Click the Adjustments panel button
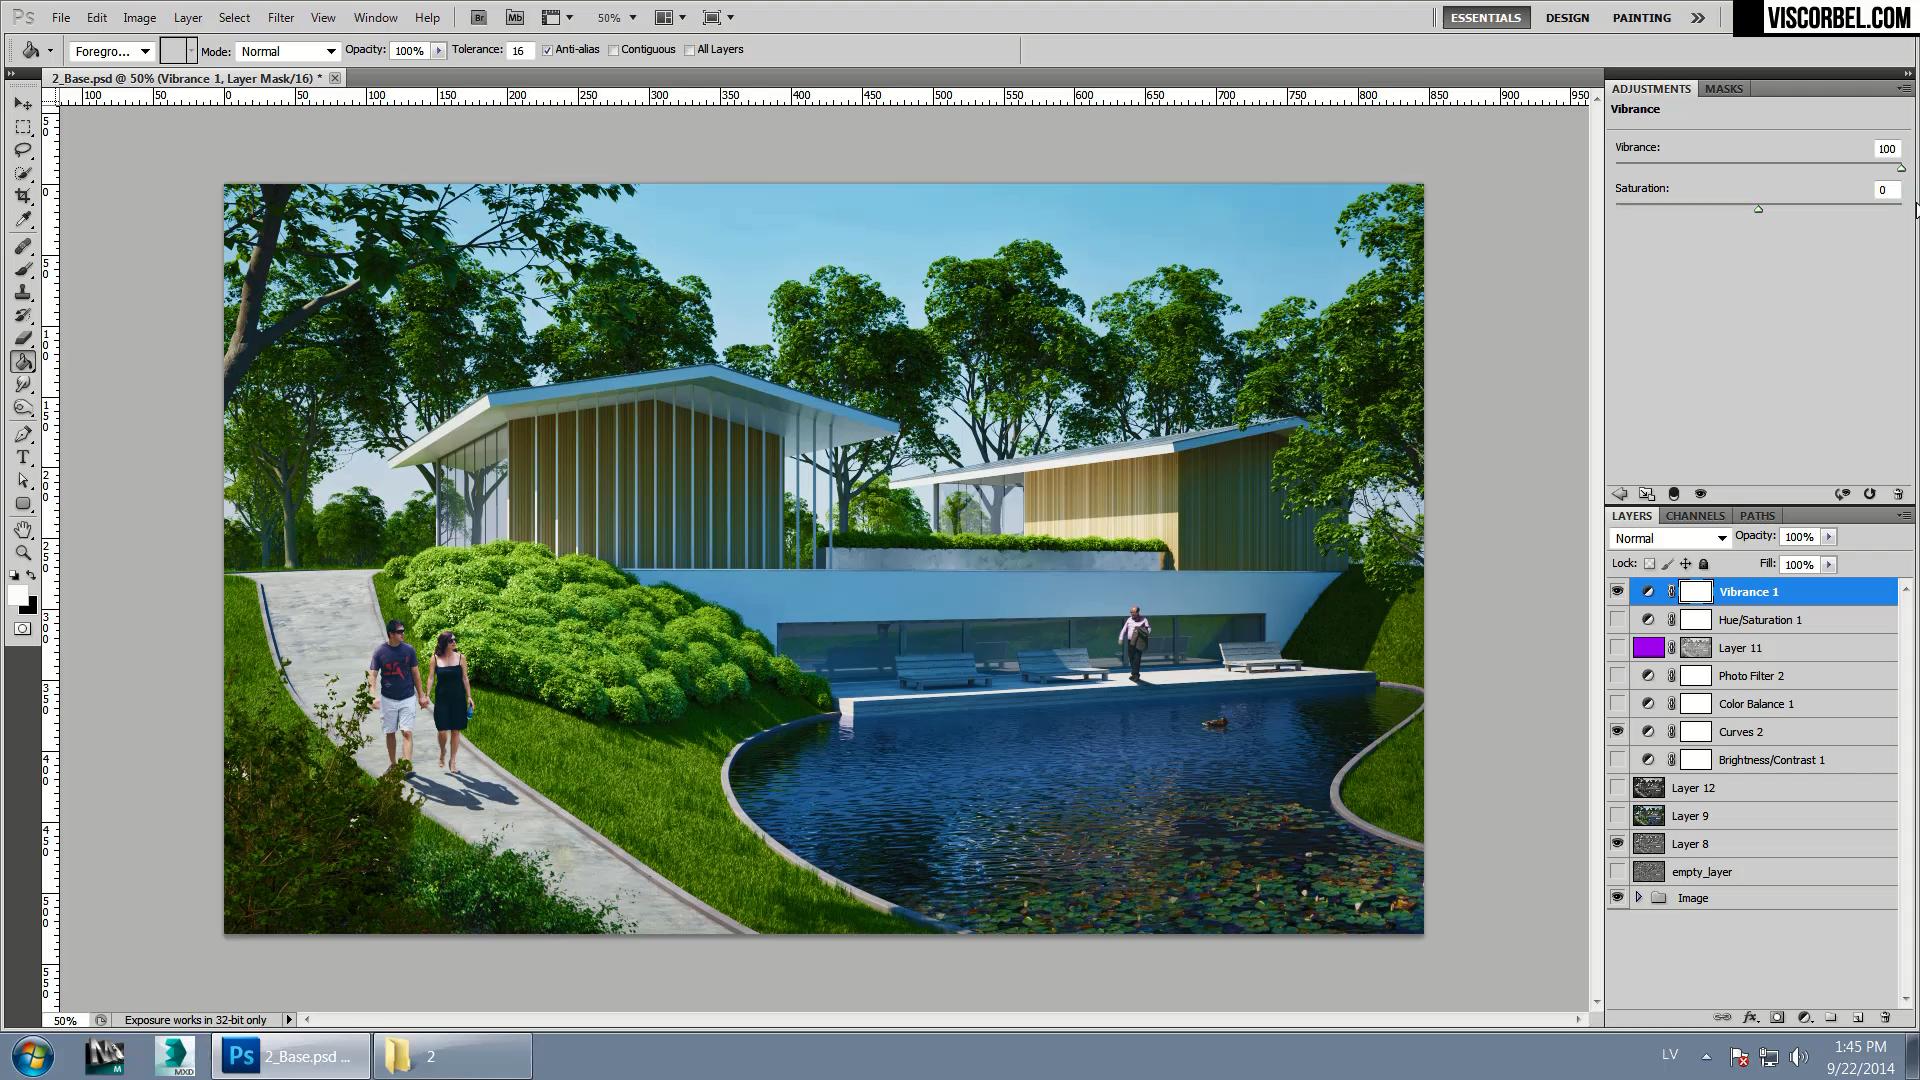The width and height of the screenshot is (1920, 1080). (x=1650, y=87)
